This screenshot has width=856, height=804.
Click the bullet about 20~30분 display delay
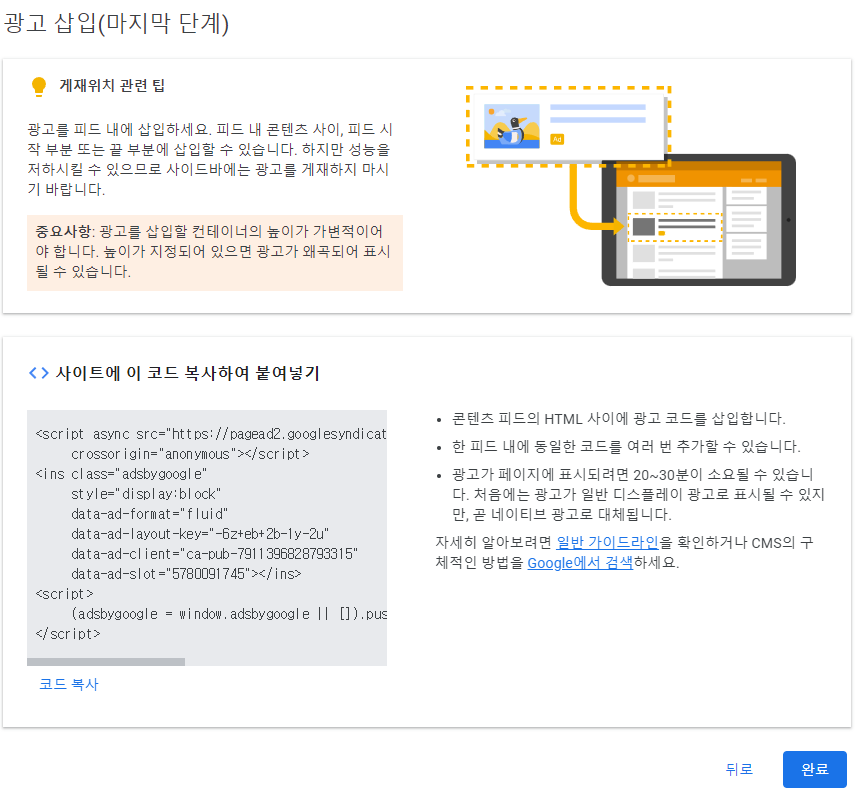click(638, 494)
